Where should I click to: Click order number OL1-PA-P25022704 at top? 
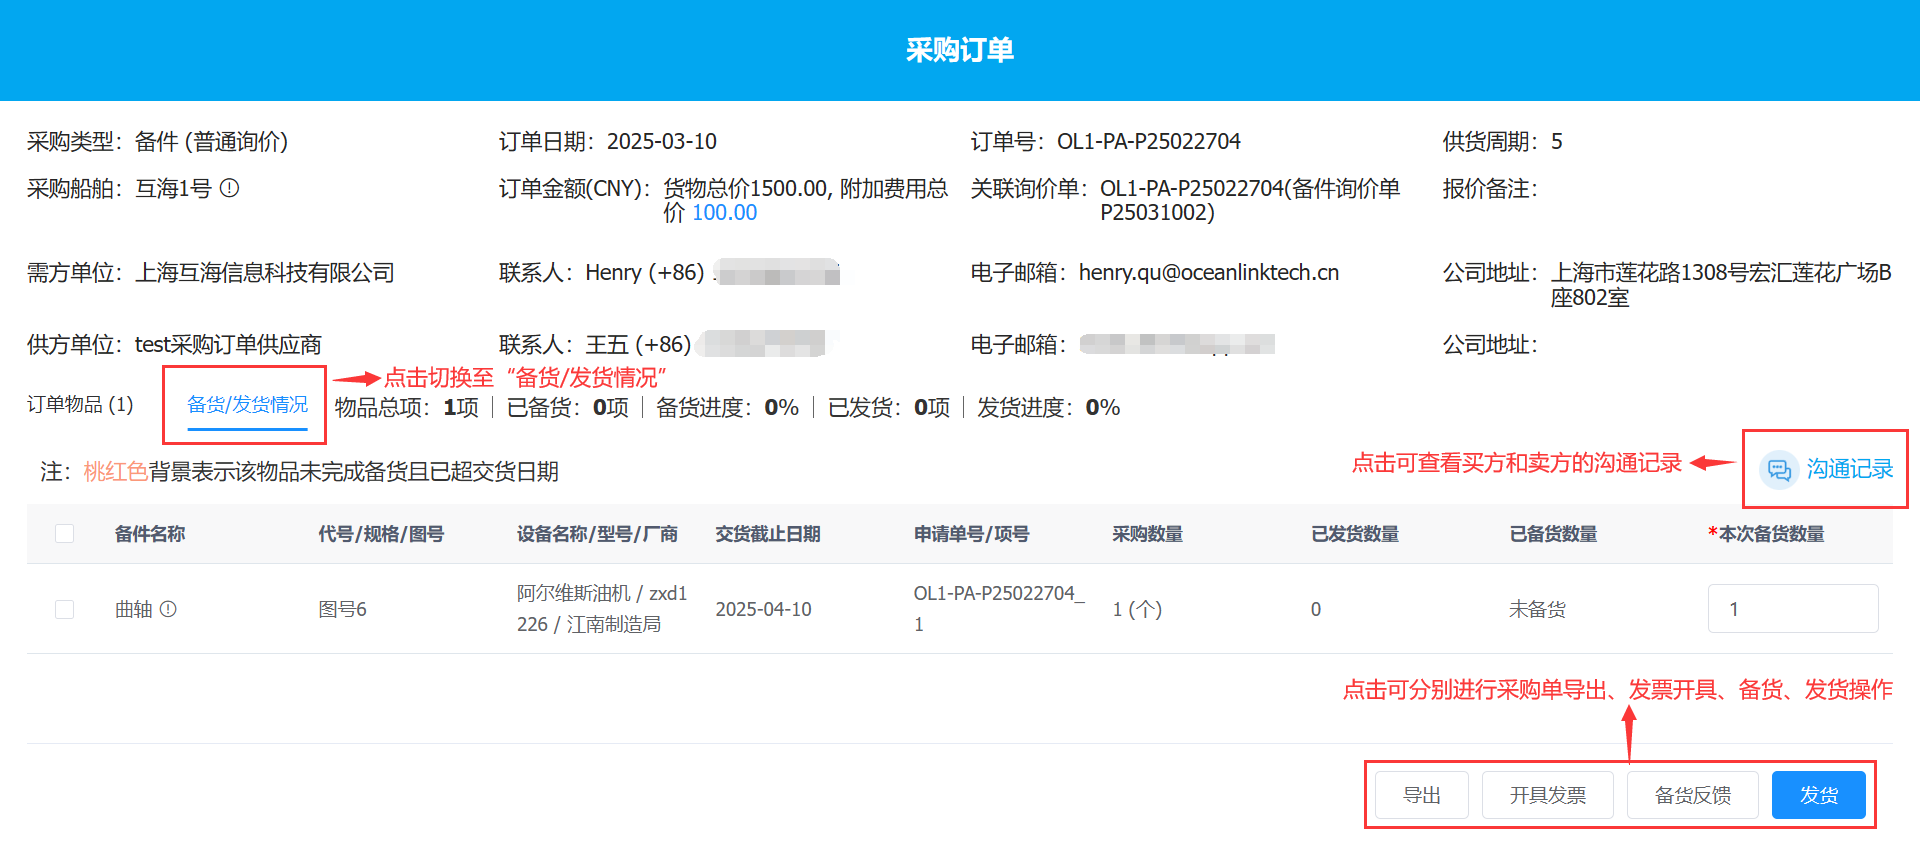pos(1149,142)
